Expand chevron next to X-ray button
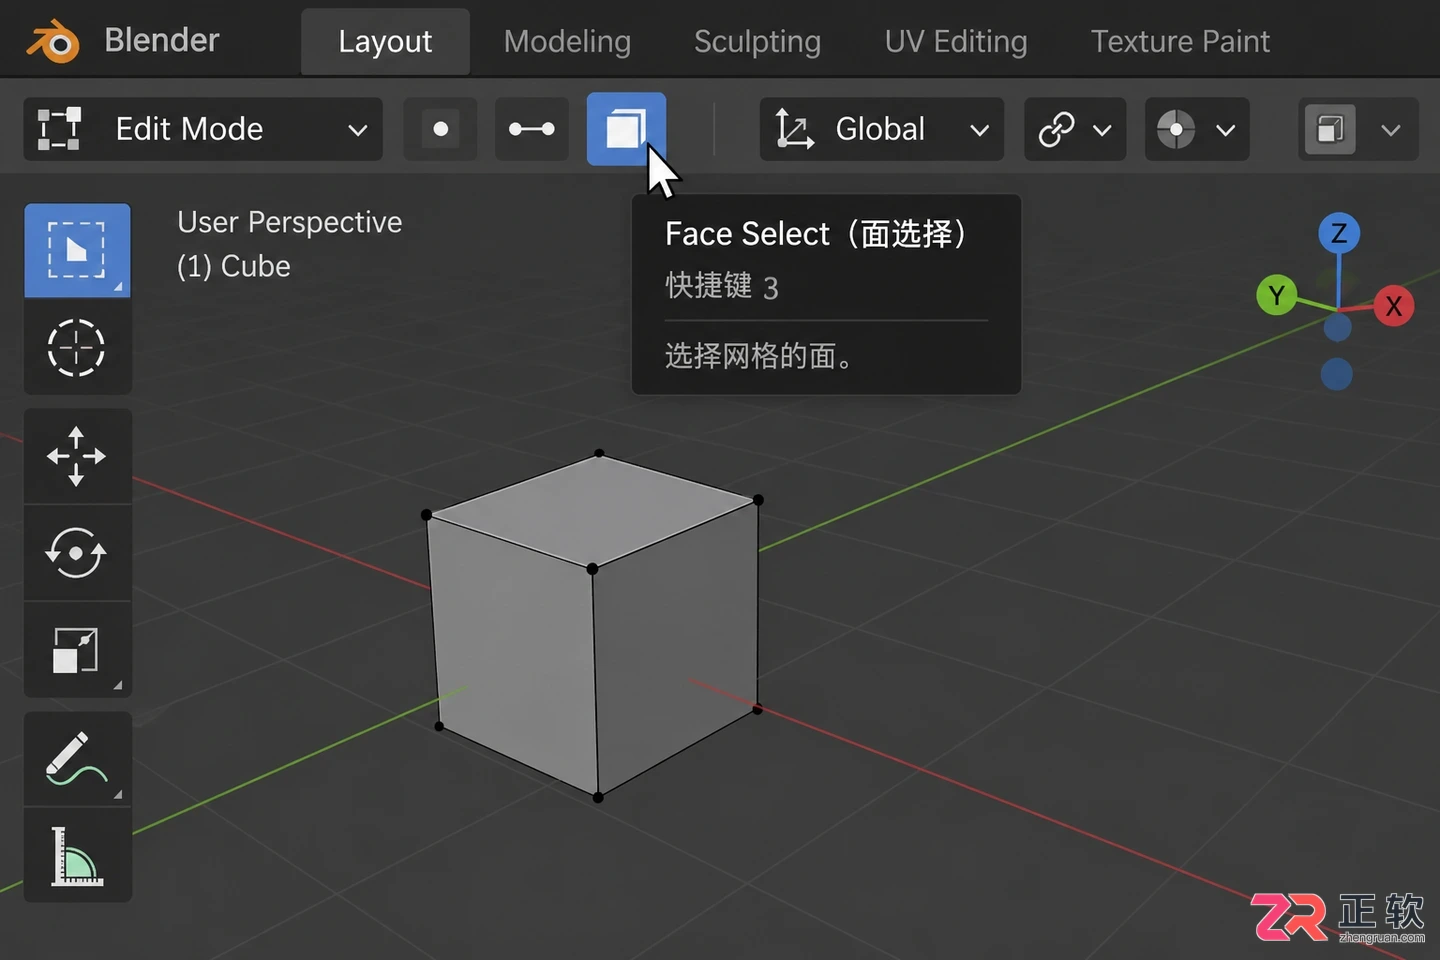This screenshot has height=960, width=1440. click(1391, 130)
